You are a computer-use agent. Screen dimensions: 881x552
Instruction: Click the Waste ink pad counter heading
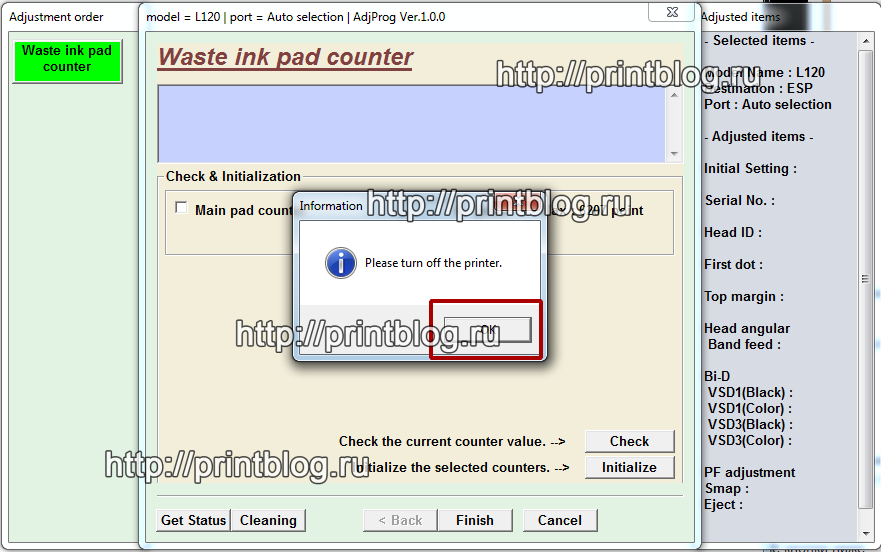point(285,57)
